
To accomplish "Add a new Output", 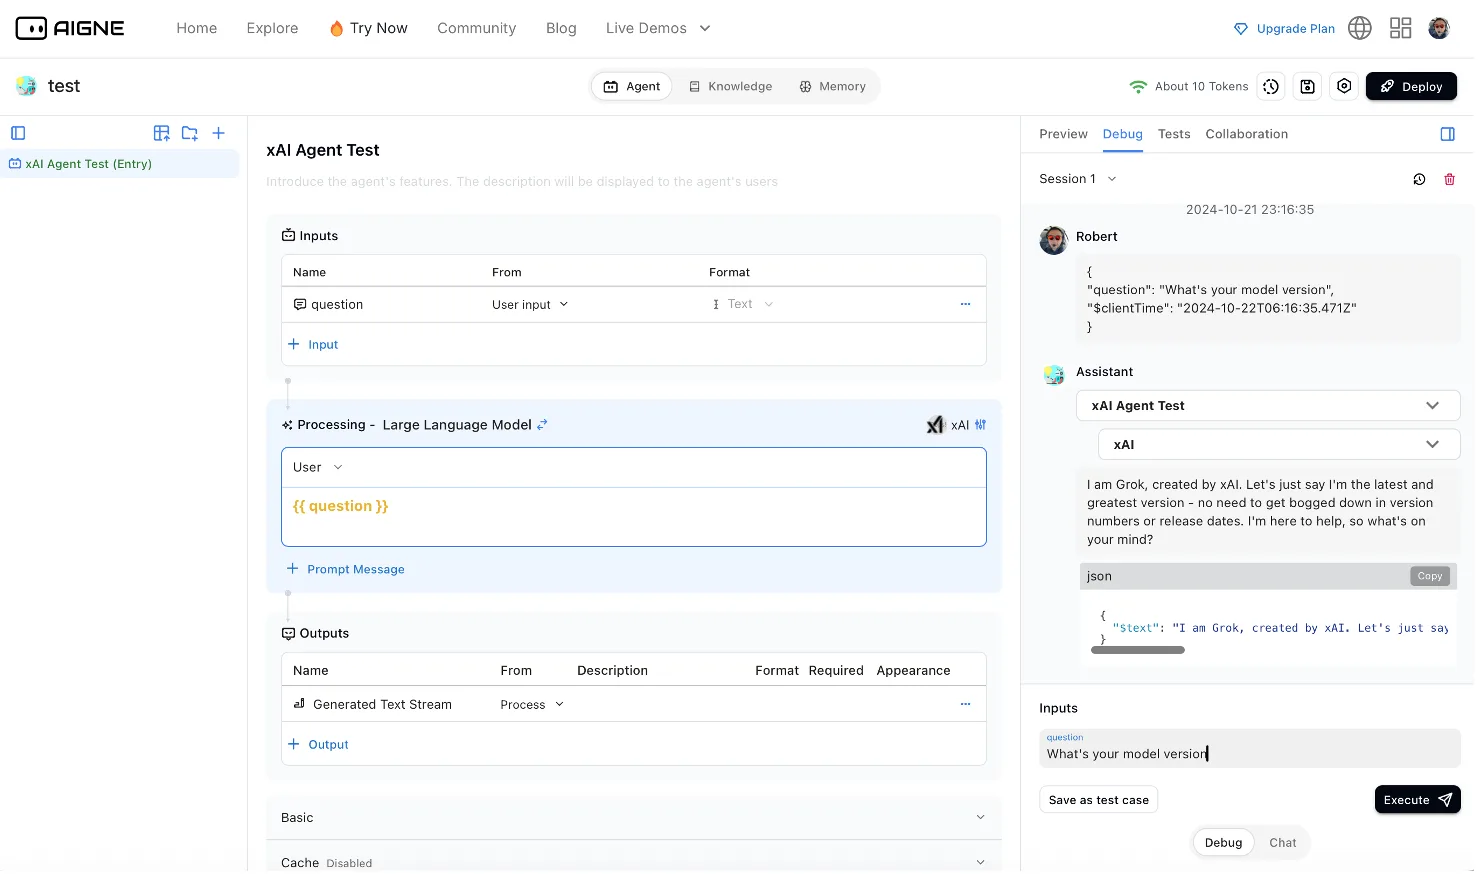I will [x=318, y=744].
